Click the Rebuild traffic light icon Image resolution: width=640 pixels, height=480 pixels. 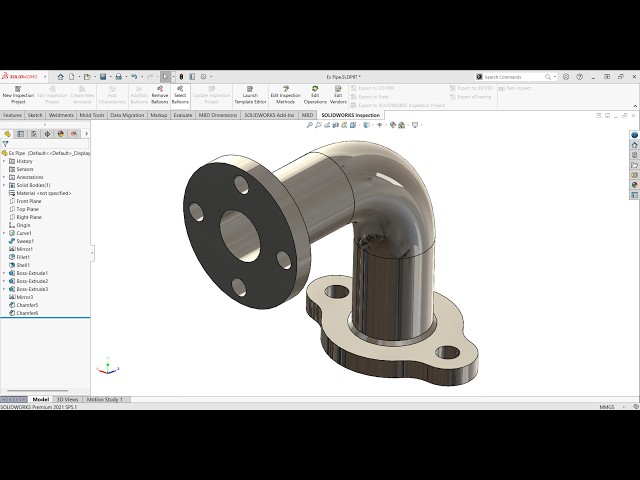click(x=181, y=77)
